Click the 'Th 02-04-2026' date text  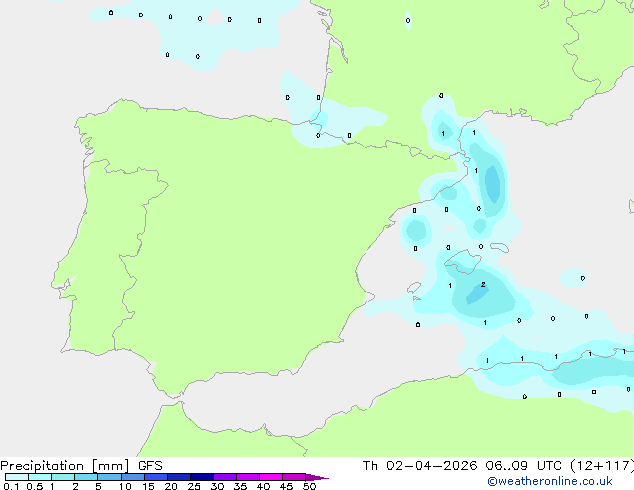point(420,466)
